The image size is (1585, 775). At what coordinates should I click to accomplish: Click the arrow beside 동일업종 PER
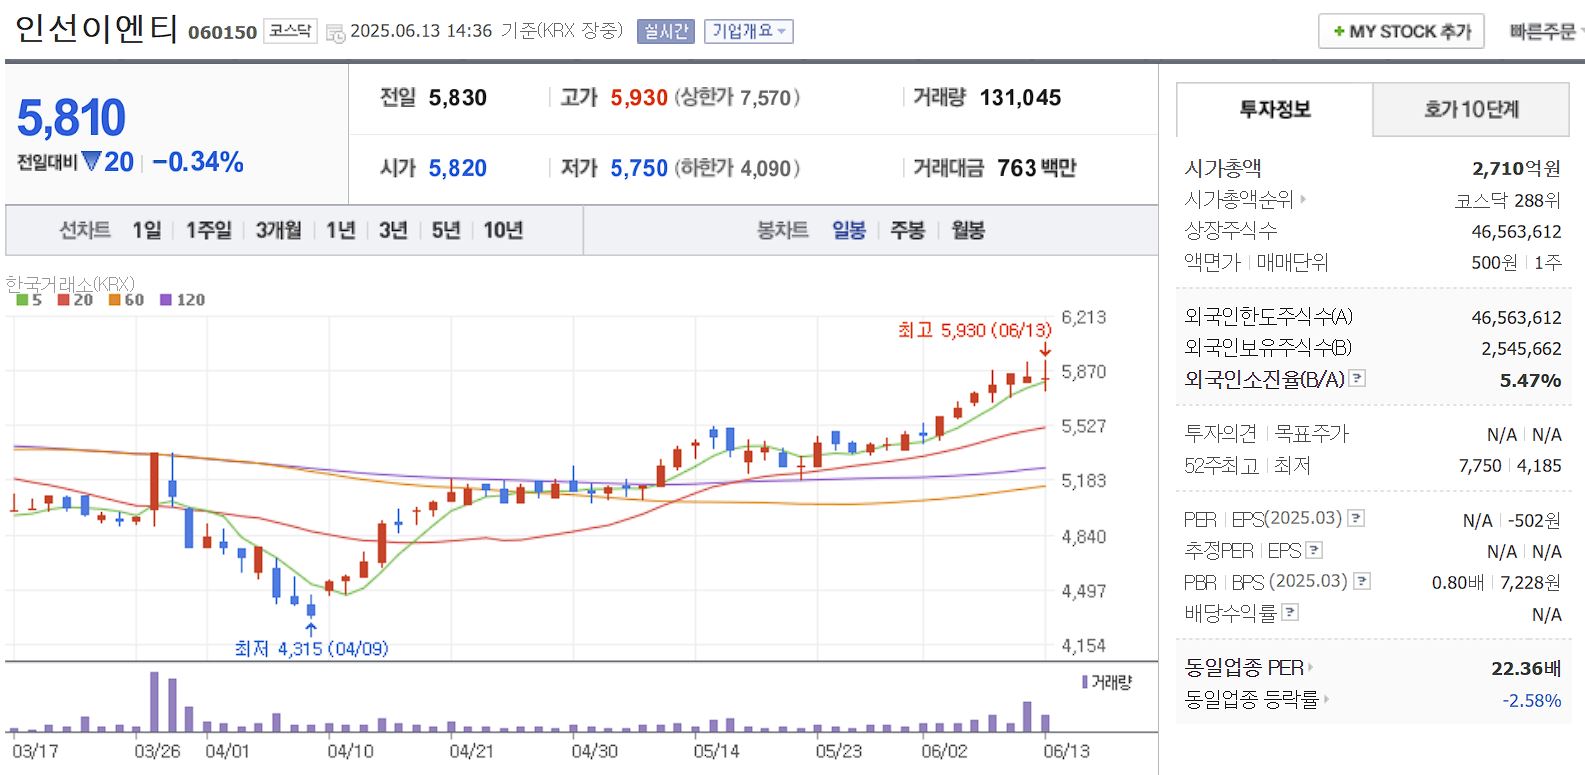click(x=1310, y=667)
